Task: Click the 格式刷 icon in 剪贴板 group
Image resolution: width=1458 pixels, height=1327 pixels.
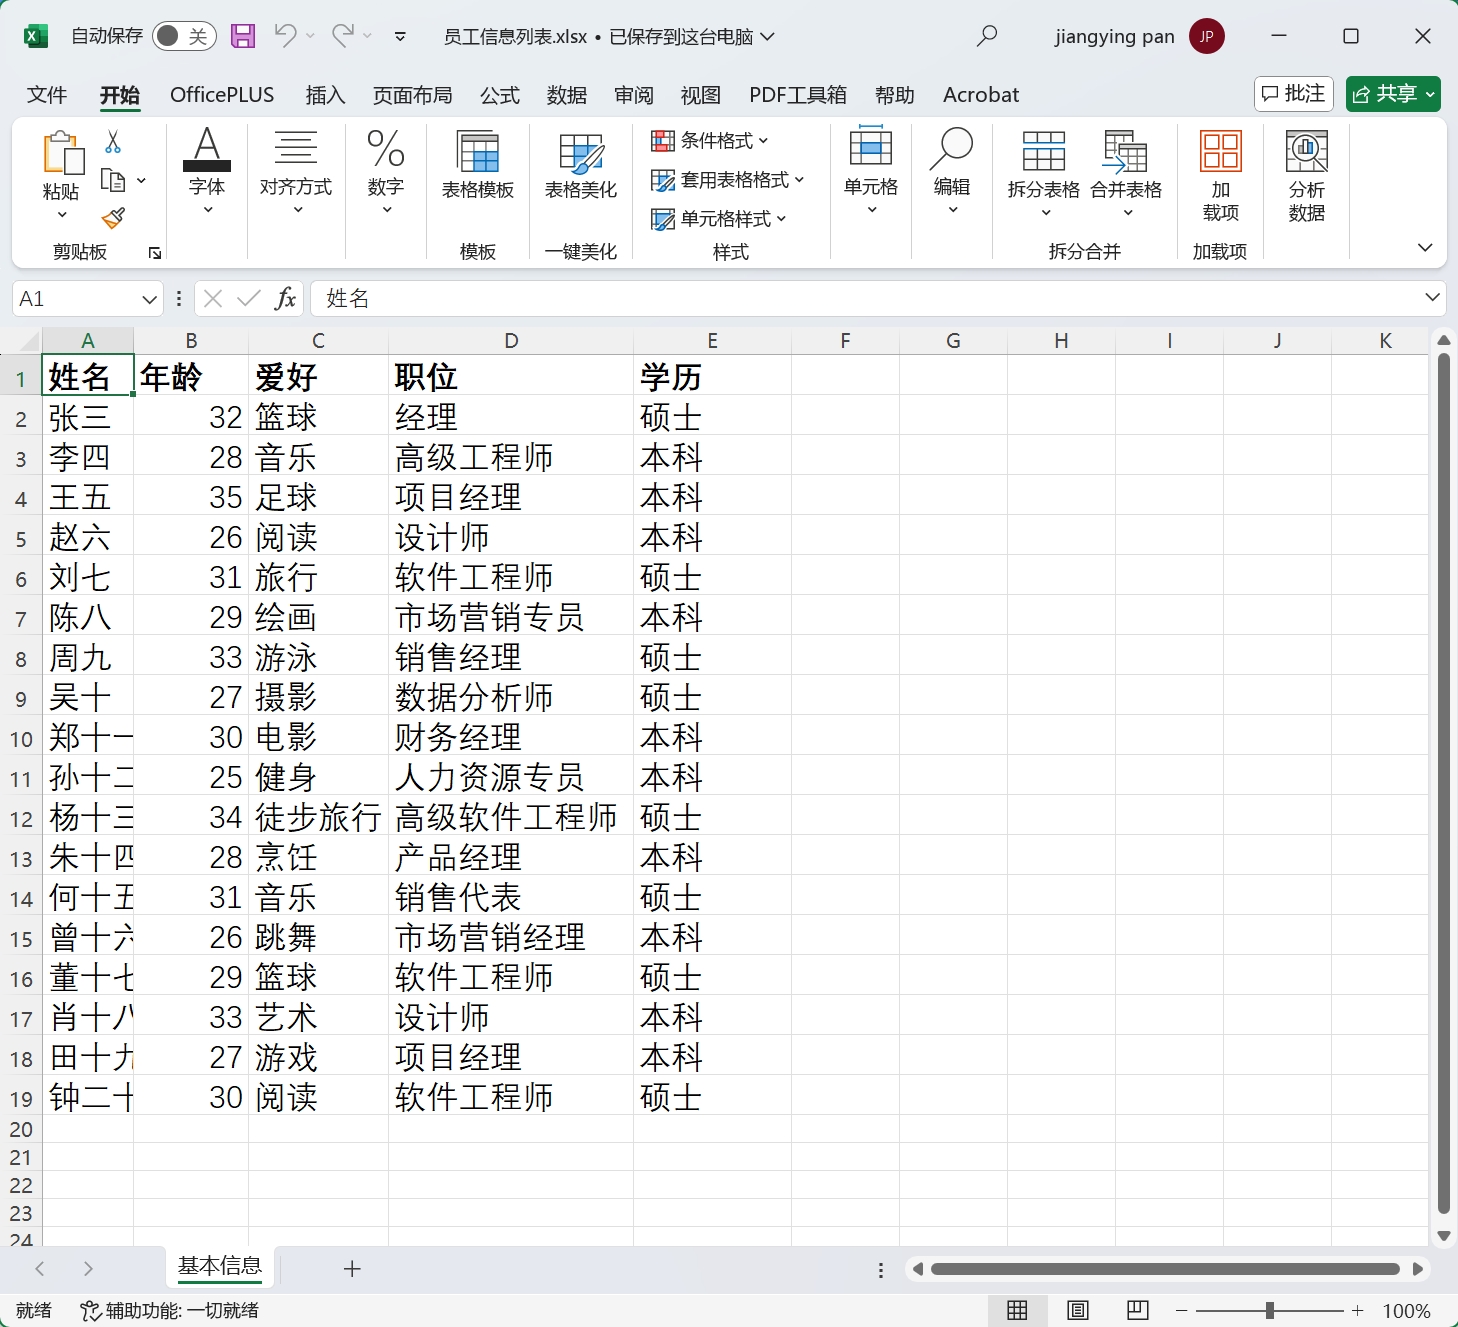Action: pyautogui.click(x=114, y=218)
